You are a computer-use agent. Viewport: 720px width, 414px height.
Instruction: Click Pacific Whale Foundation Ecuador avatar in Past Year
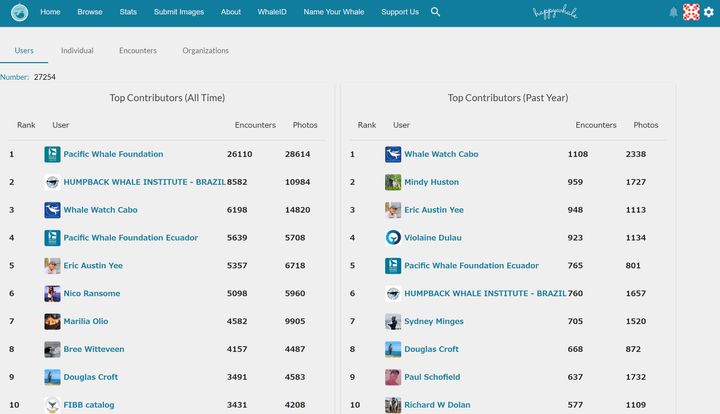[393, 266]
